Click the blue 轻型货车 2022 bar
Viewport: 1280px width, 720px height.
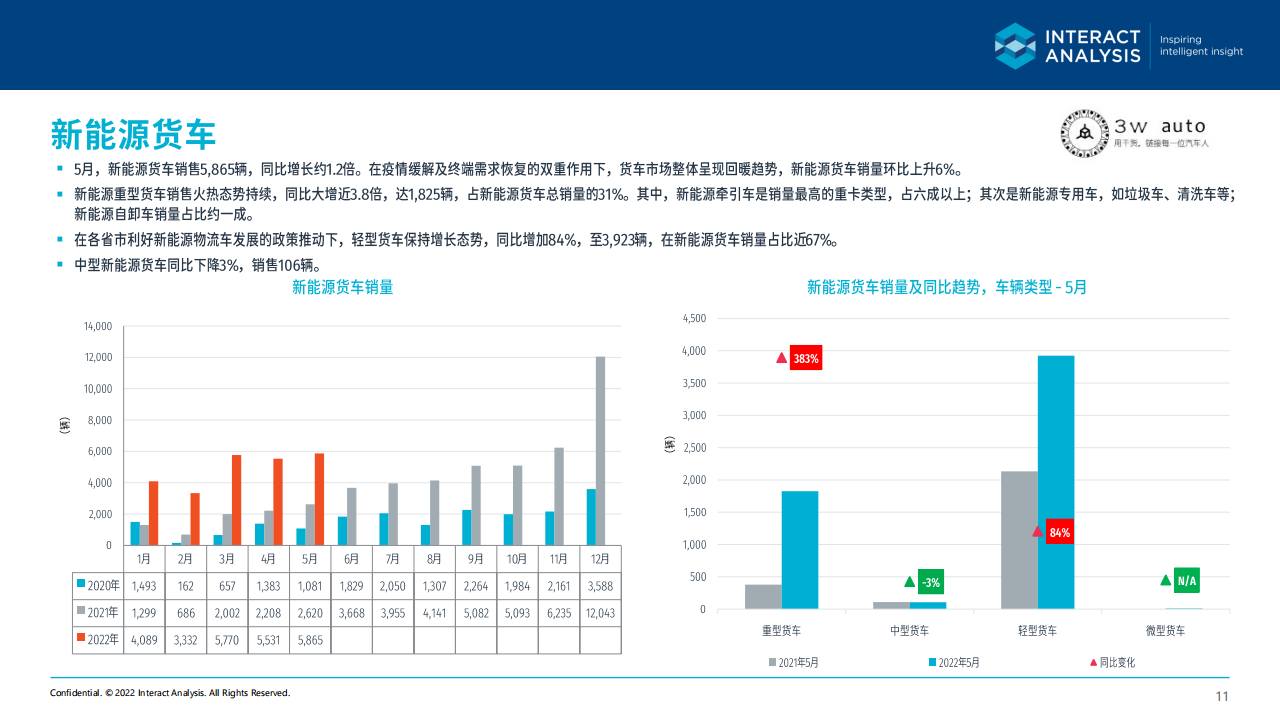[1056, 482]
